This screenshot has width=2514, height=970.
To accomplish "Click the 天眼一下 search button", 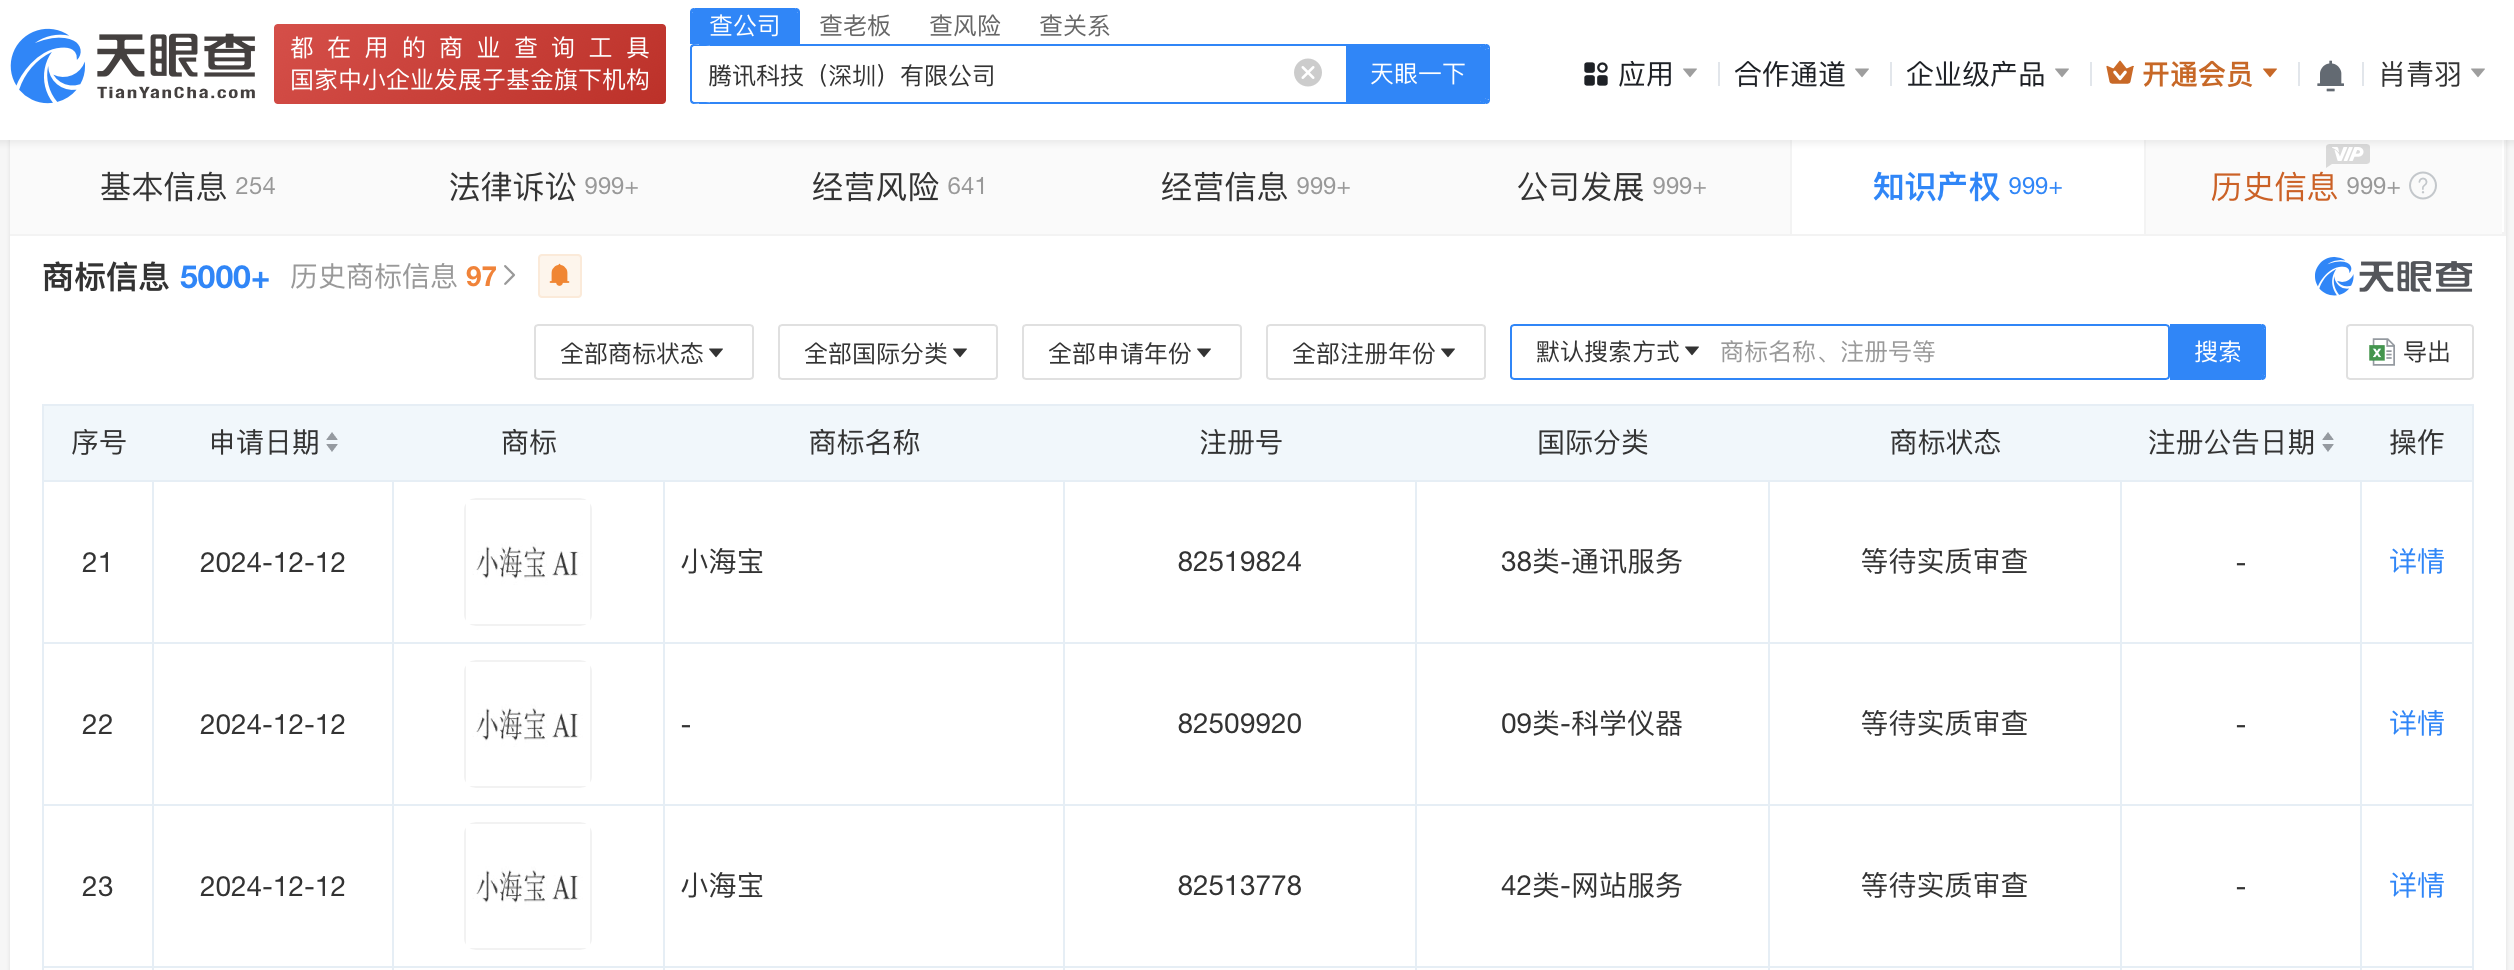I will coord(1417,72).
